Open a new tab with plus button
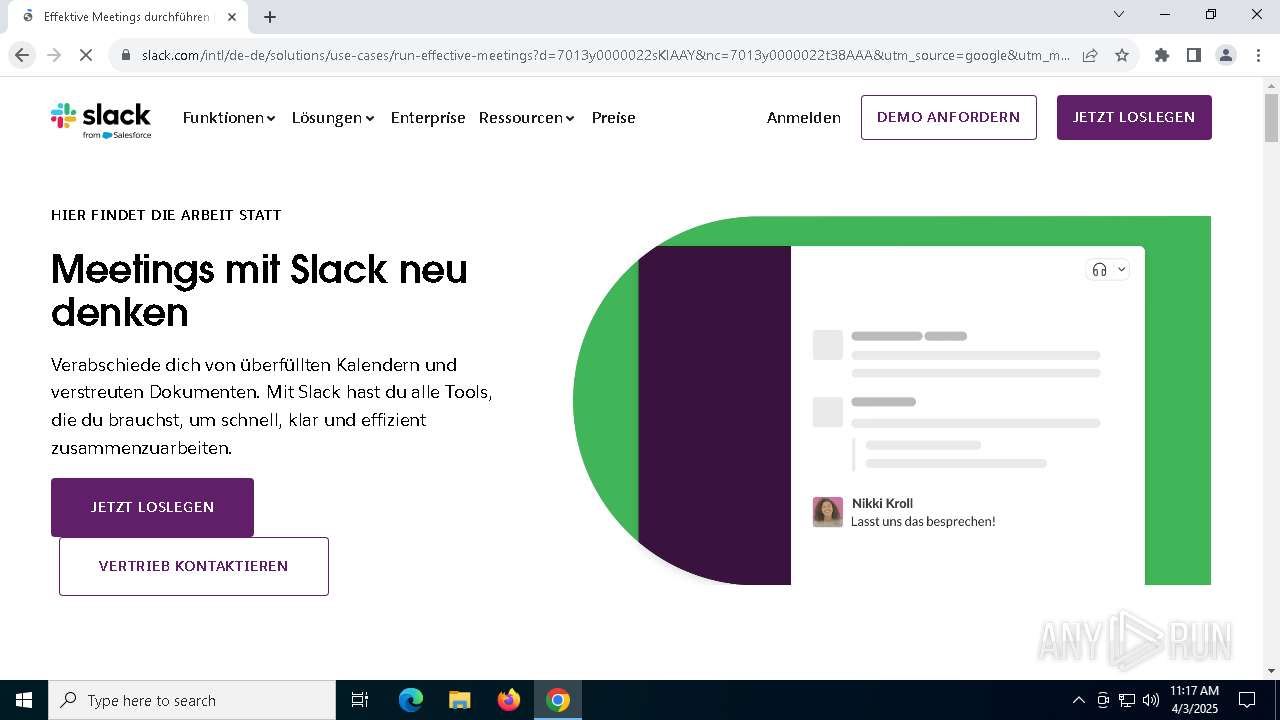Viewport: 1280px width, 720px height. [x=270, y=17]
